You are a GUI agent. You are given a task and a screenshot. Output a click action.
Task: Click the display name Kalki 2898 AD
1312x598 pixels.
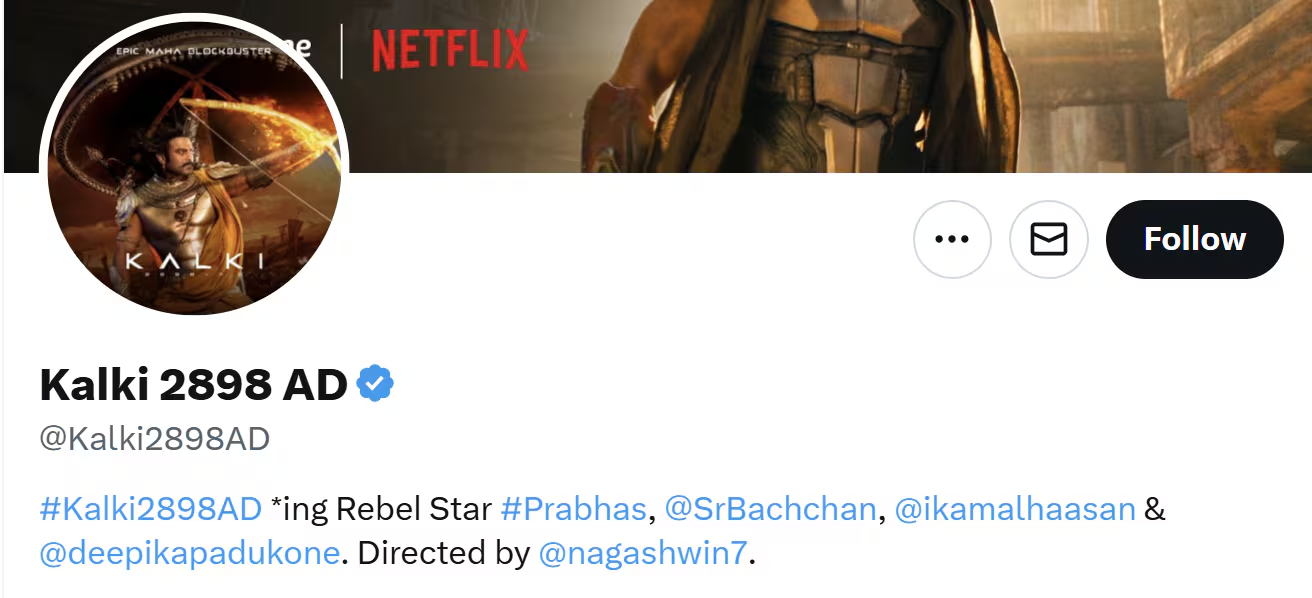pos(193,385)
